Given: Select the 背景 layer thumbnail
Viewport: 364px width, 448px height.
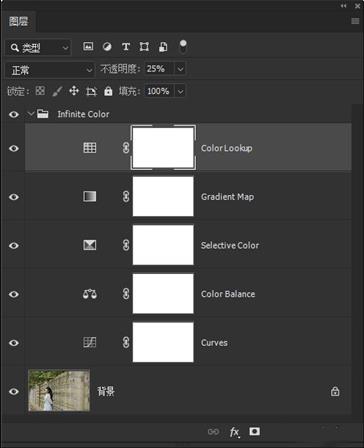Looking at the screenshot, I should click(x=59, y=390).
